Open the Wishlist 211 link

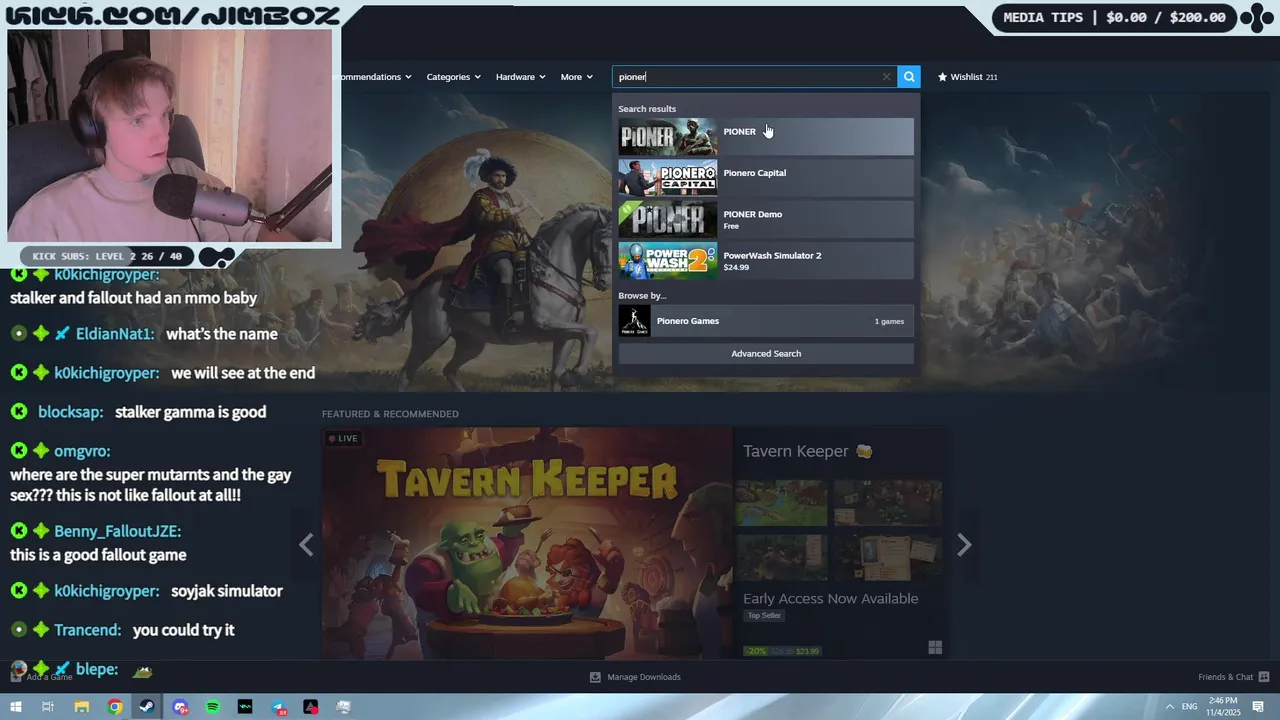(967, 77)
